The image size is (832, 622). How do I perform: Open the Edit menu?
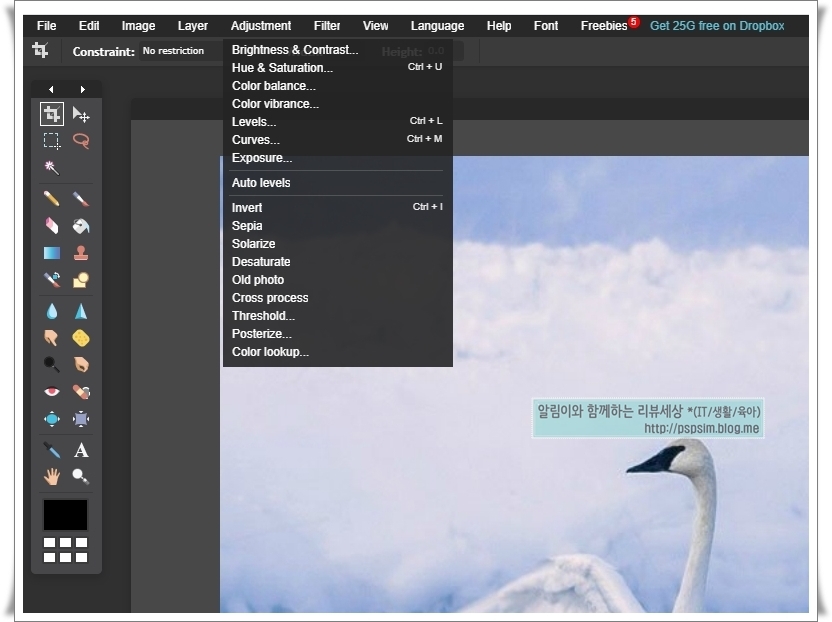tap(89, 25)
